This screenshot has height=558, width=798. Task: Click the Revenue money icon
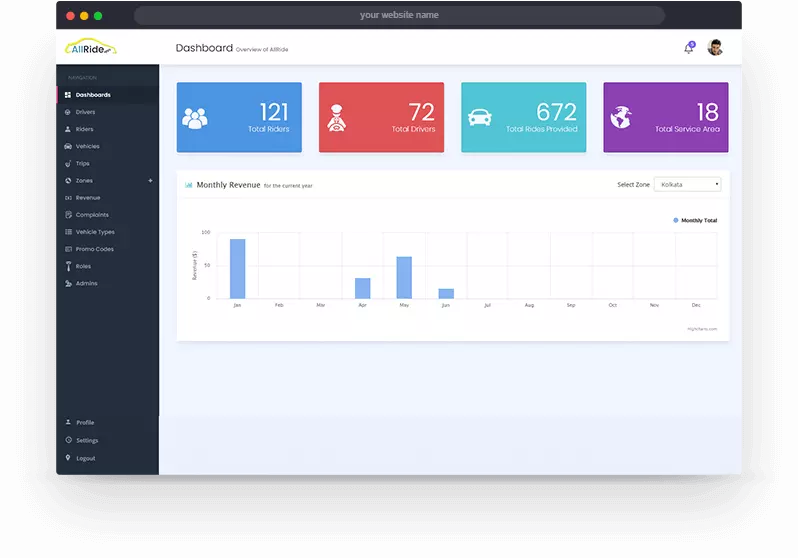point(68,198)
